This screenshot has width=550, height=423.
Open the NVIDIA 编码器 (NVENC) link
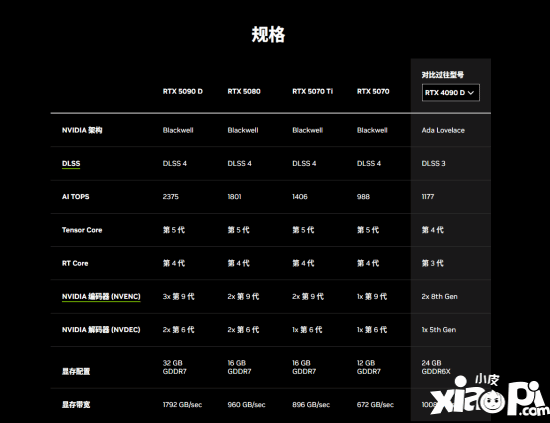coord(101,297)
